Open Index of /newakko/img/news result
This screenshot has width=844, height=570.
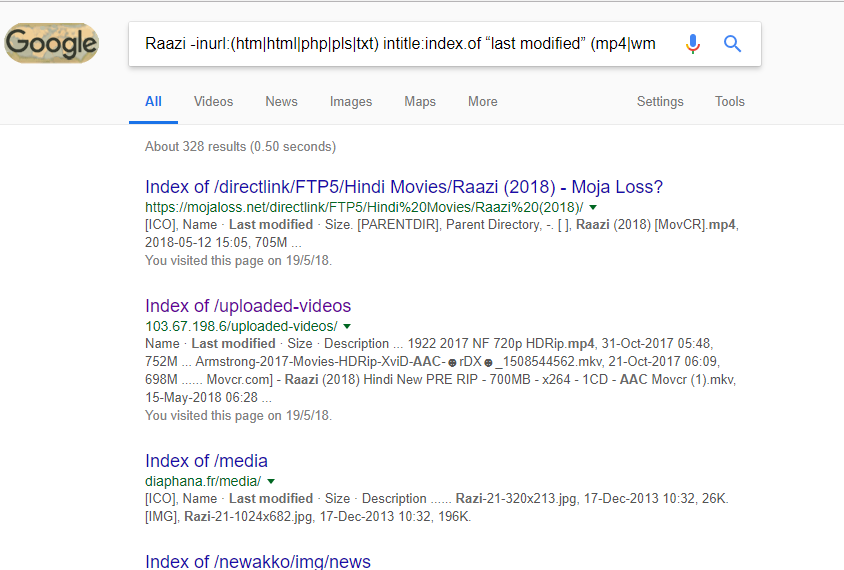[x=258, y=561]
